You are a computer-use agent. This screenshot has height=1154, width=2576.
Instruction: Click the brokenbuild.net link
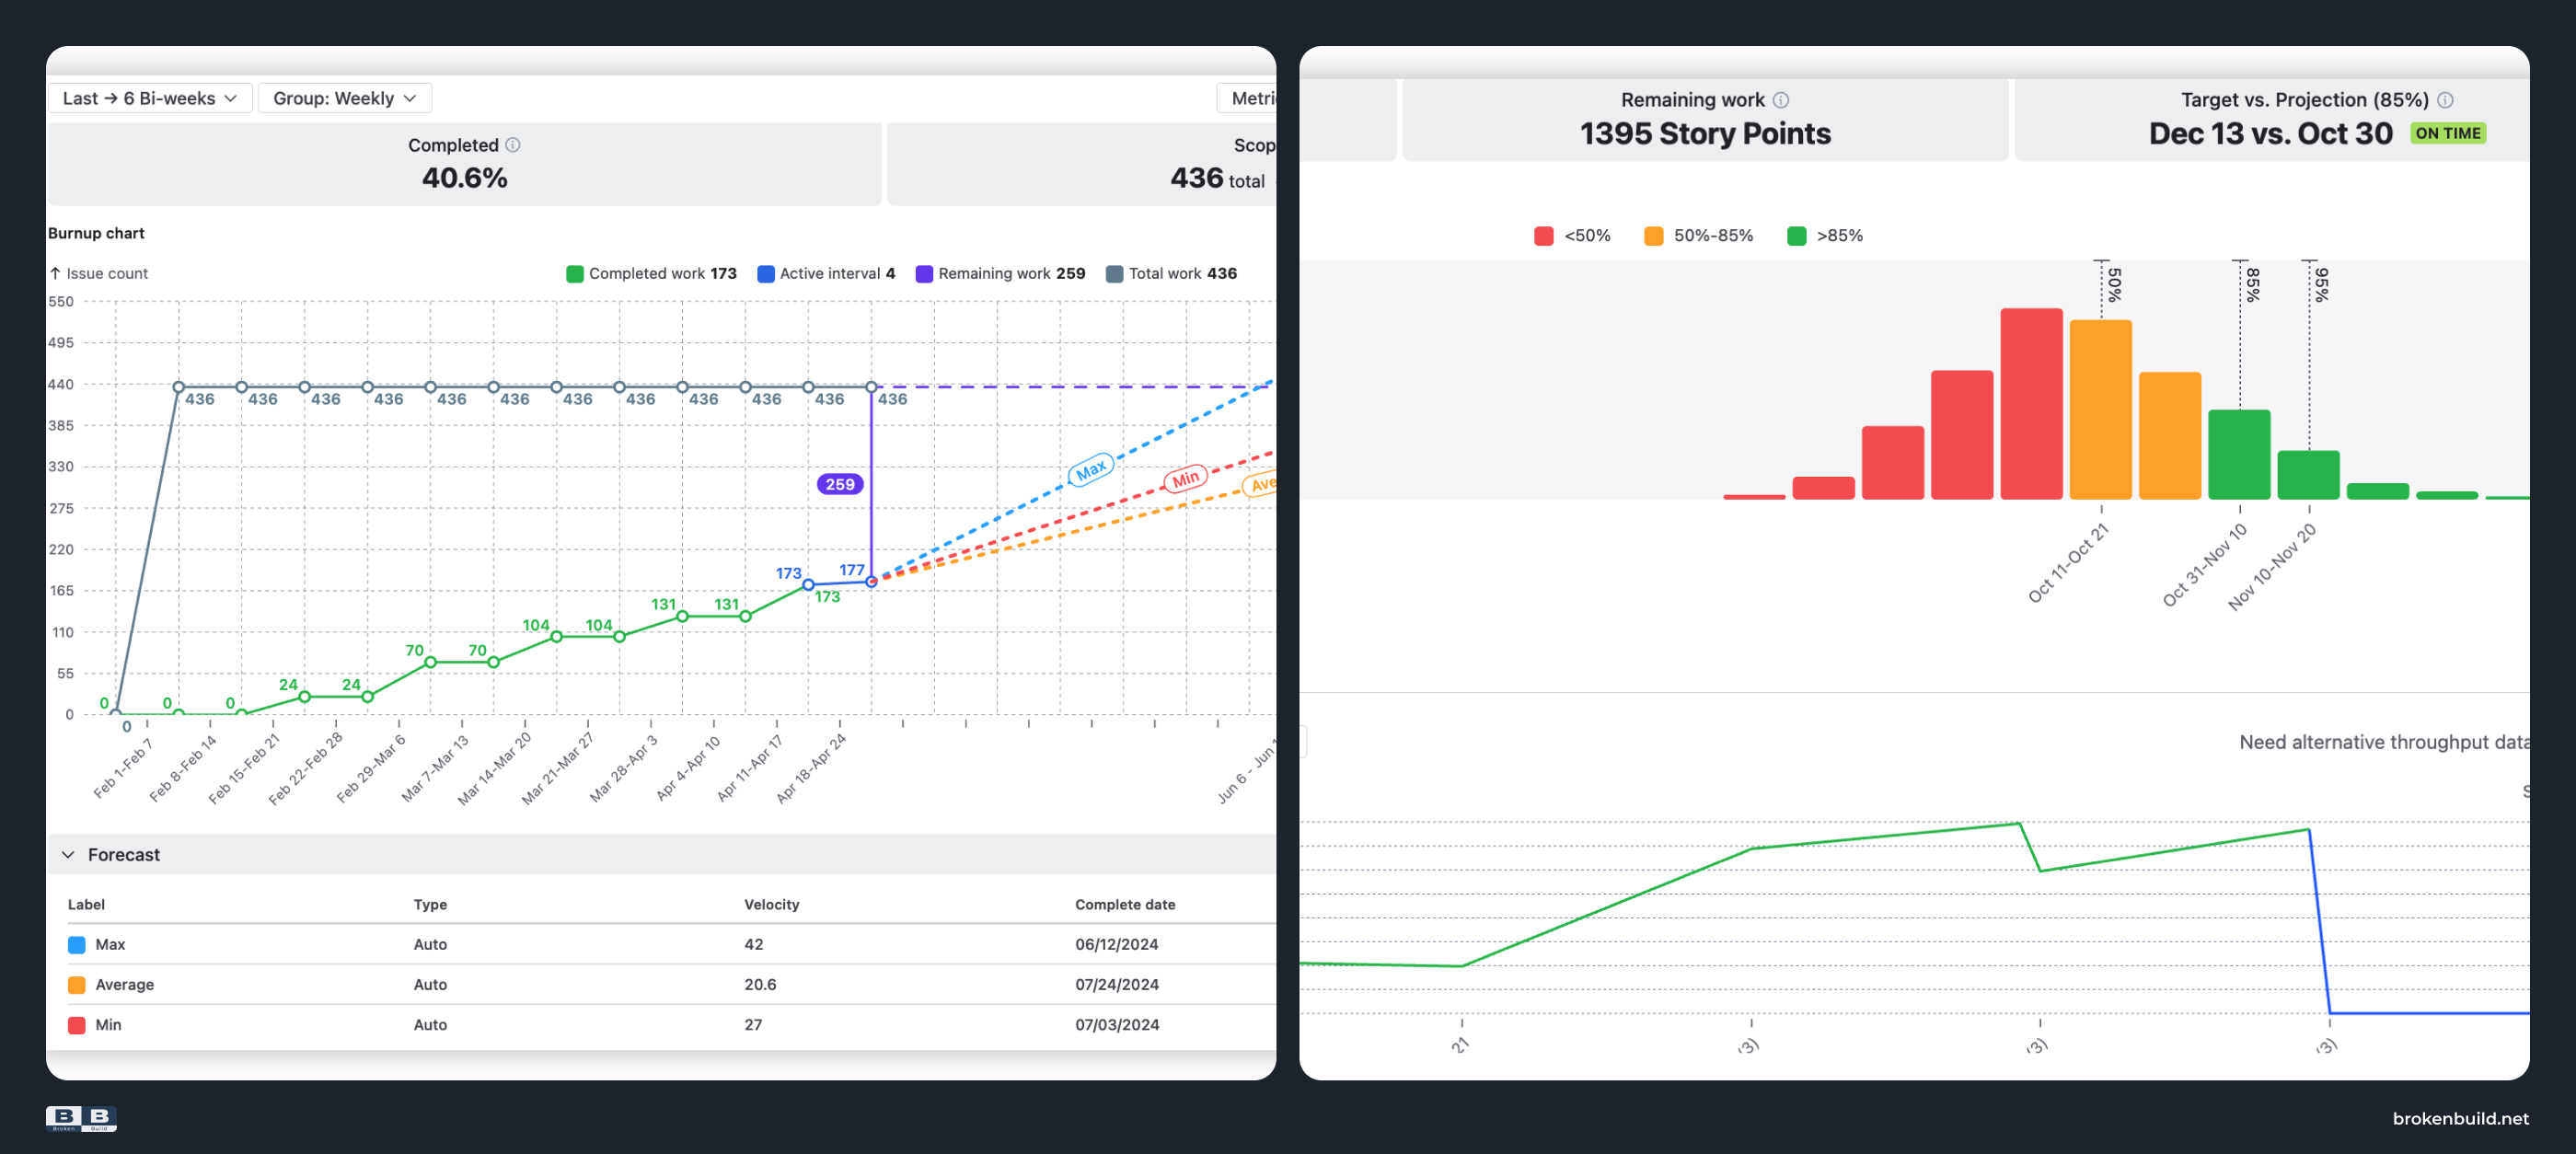tap(2460, 1119)
